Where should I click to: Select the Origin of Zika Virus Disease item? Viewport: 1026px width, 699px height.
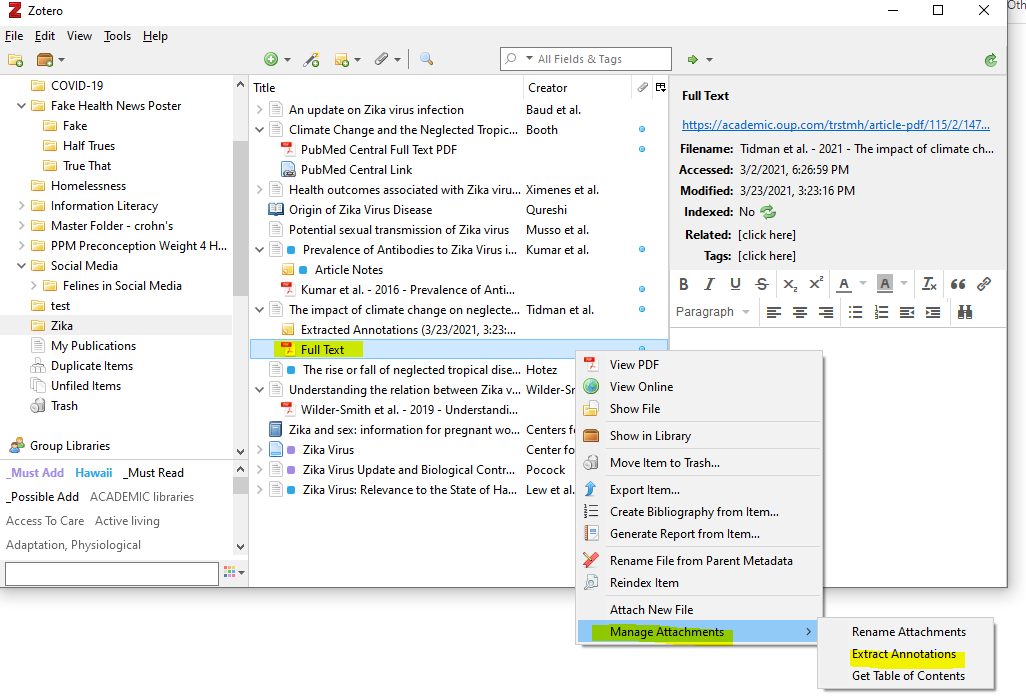click(361, 210)
